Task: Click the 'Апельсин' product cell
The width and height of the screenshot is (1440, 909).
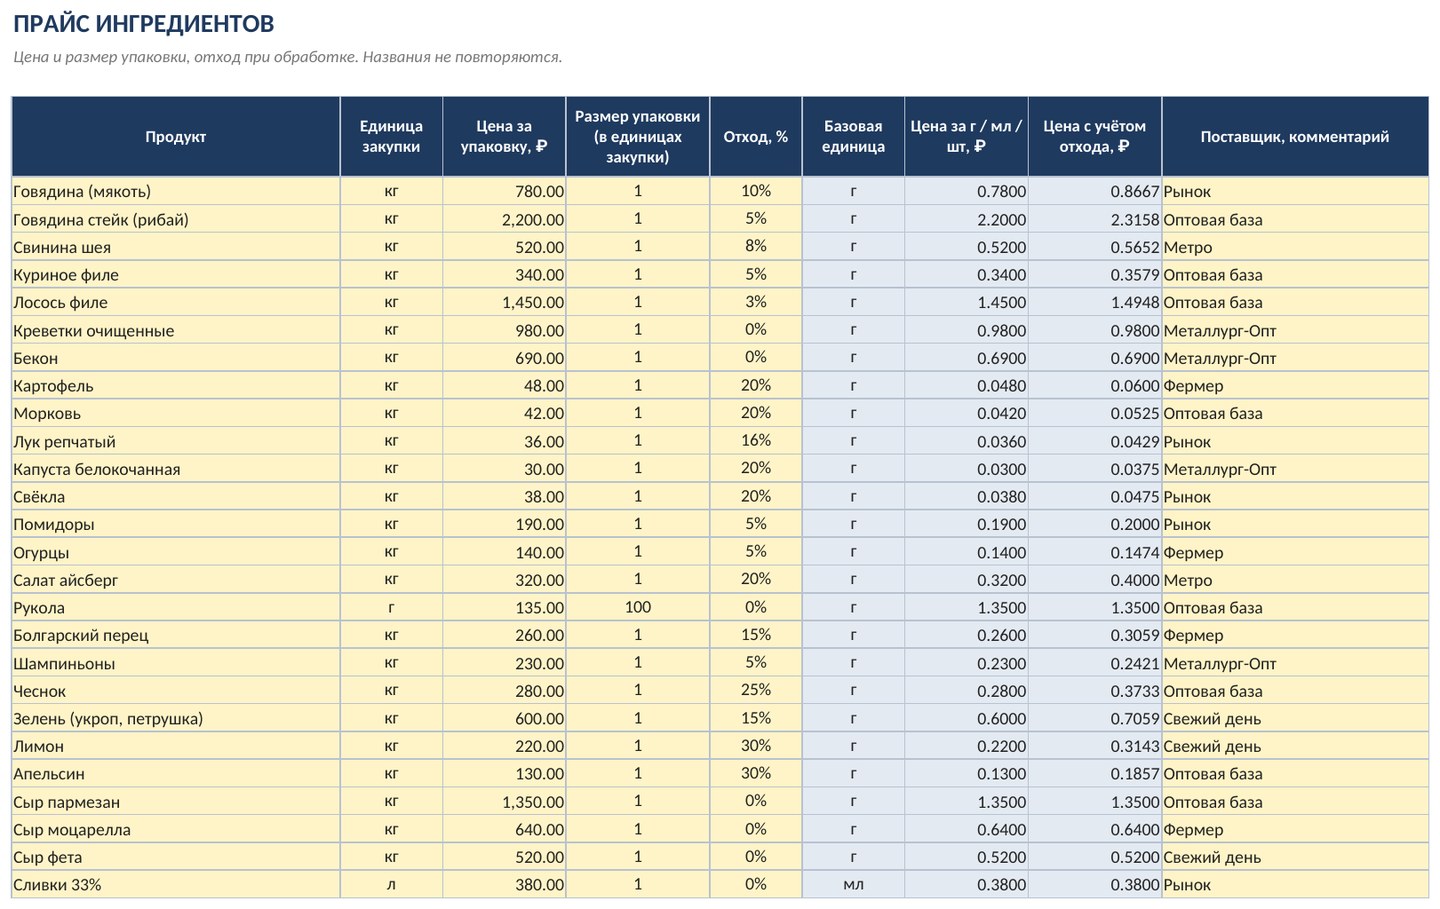Action: click(176, 774)
